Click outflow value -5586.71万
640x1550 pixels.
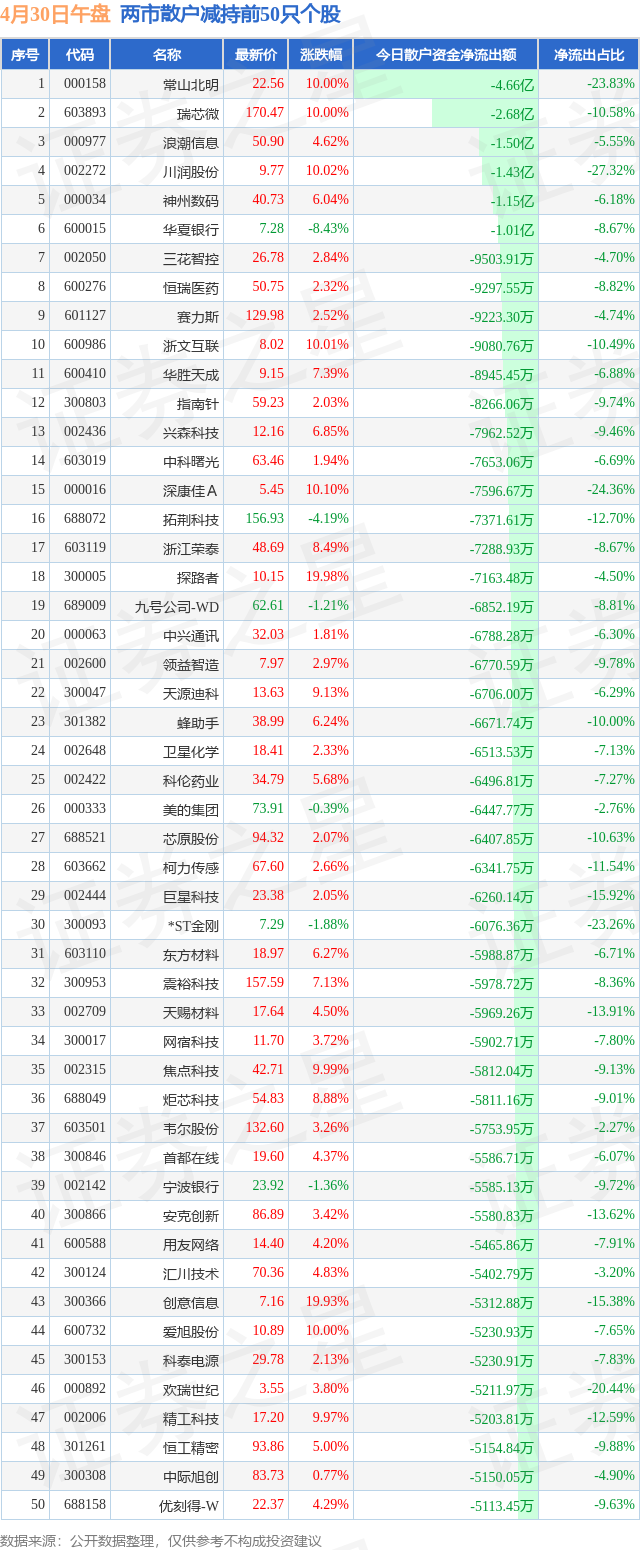point(502,1158)
